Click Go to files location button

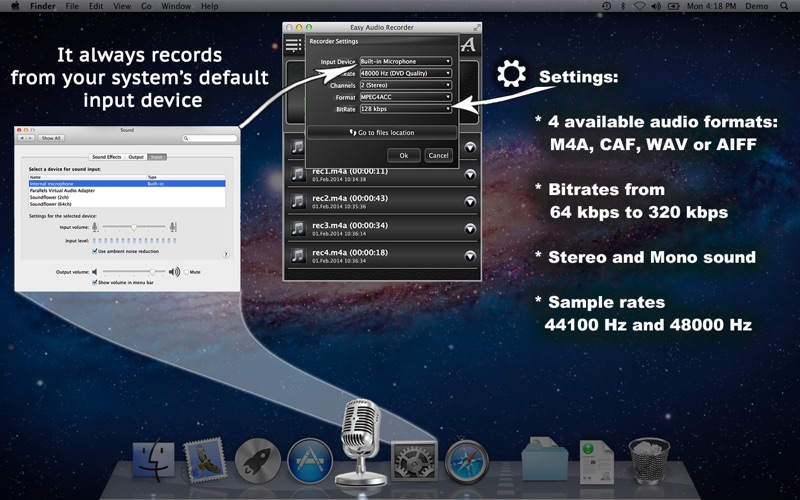(x=382, y=132)
